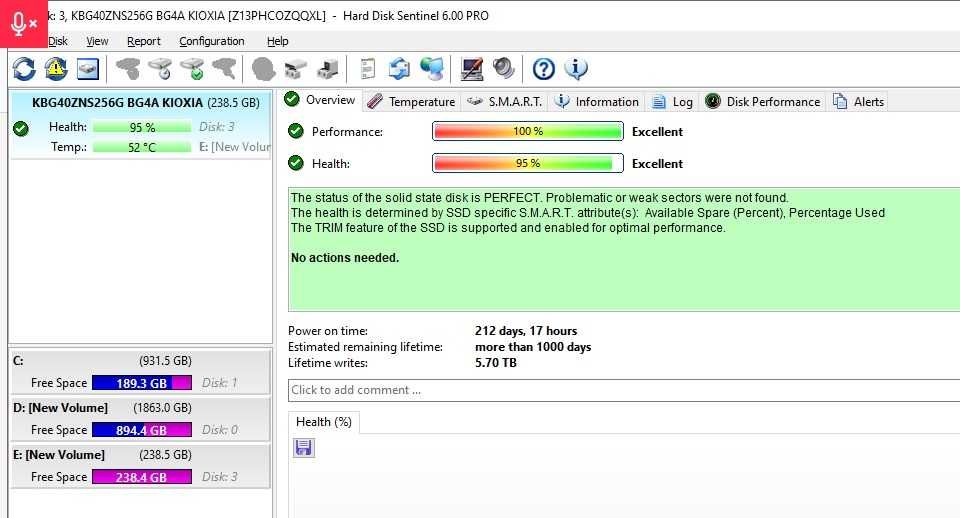
Task: Open configuration via monitor-with-pen icon
Action: [x=471, y=69]
